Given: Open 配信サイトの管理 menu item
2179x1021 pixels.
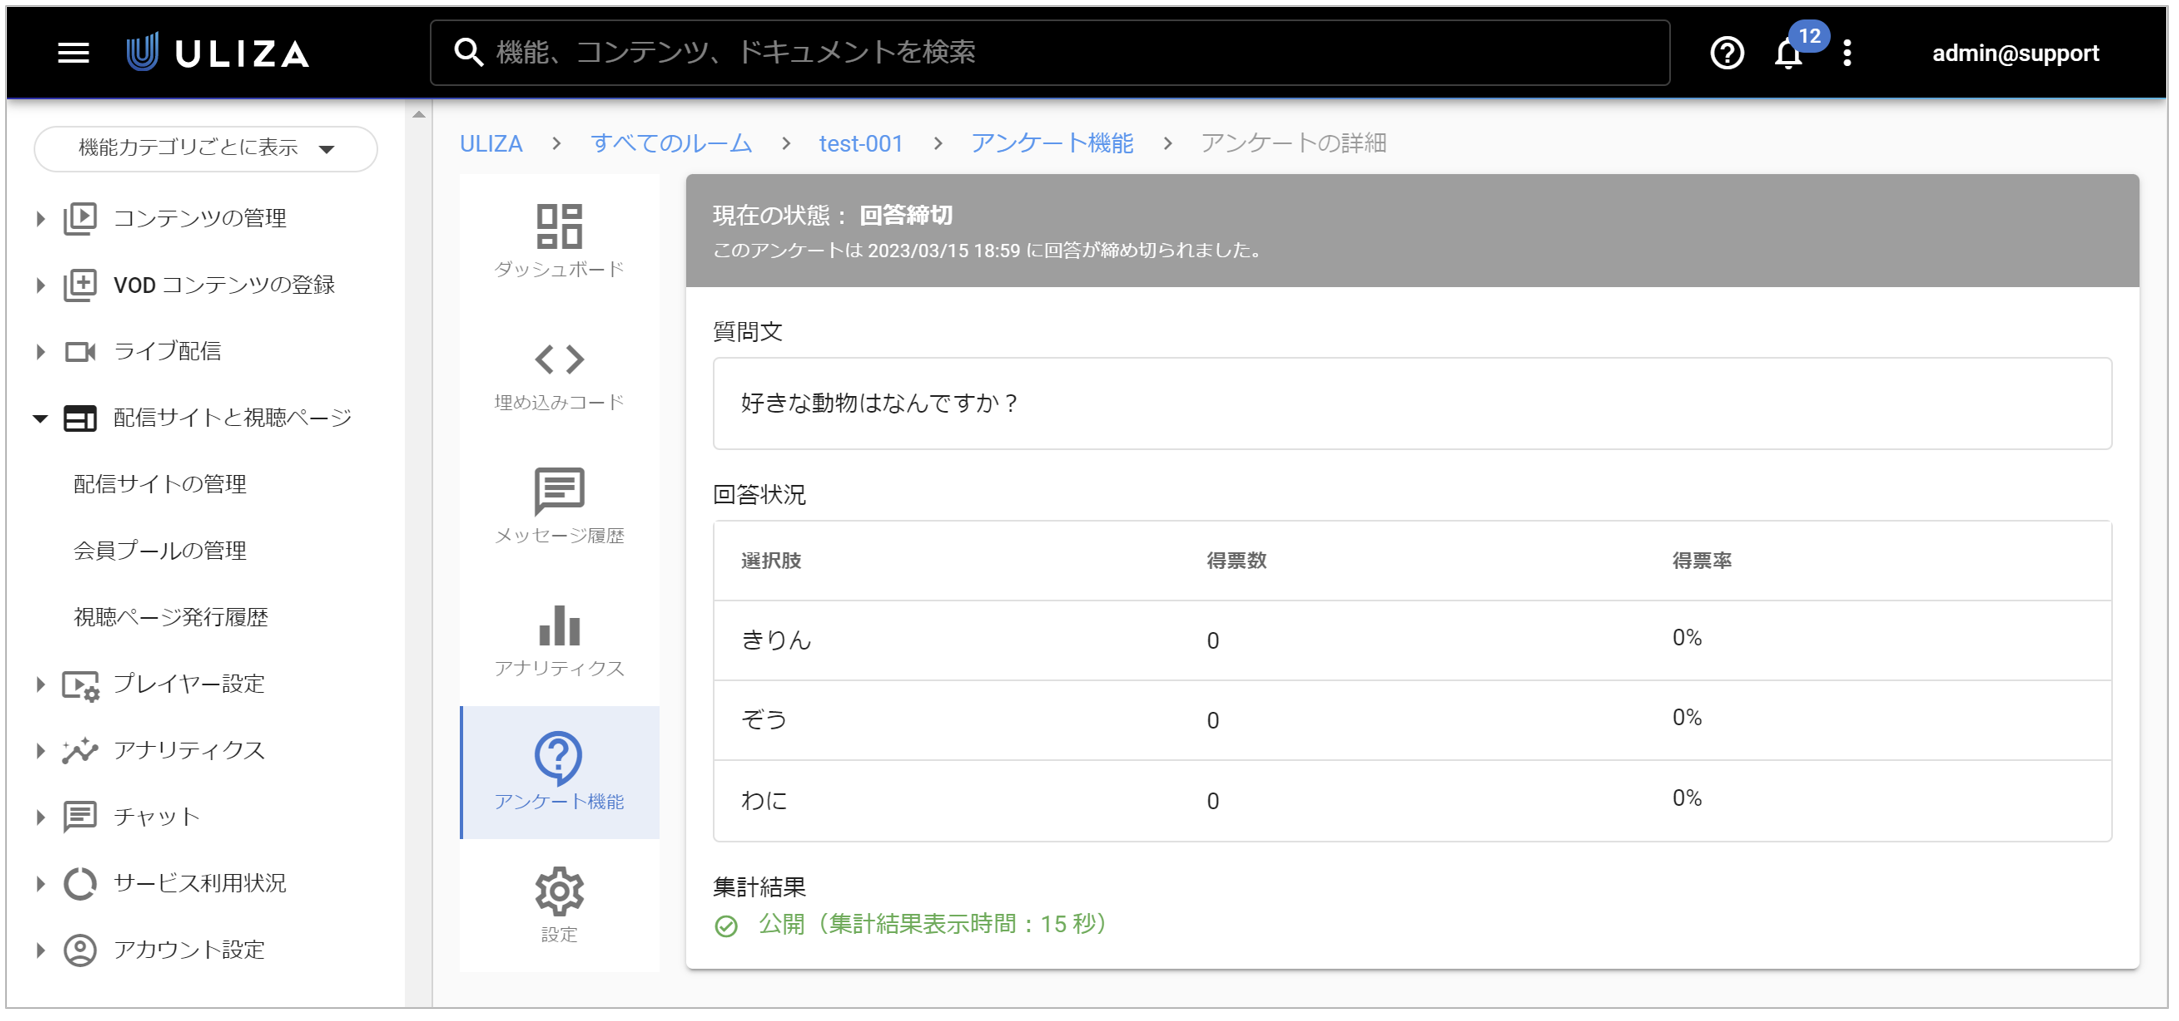Looking at the screenshot, I should click(x=160, y=484).
